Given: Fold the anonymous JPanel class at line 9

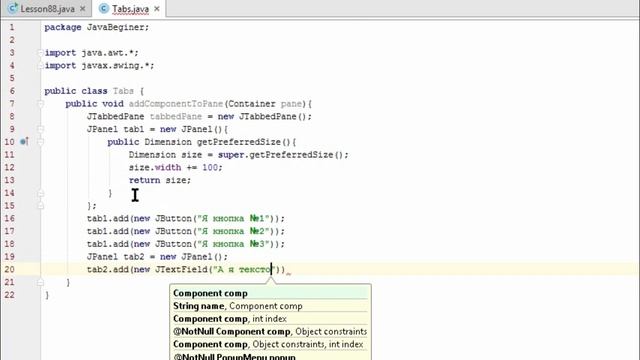Looking at the screenshot, I should [40, 129].
